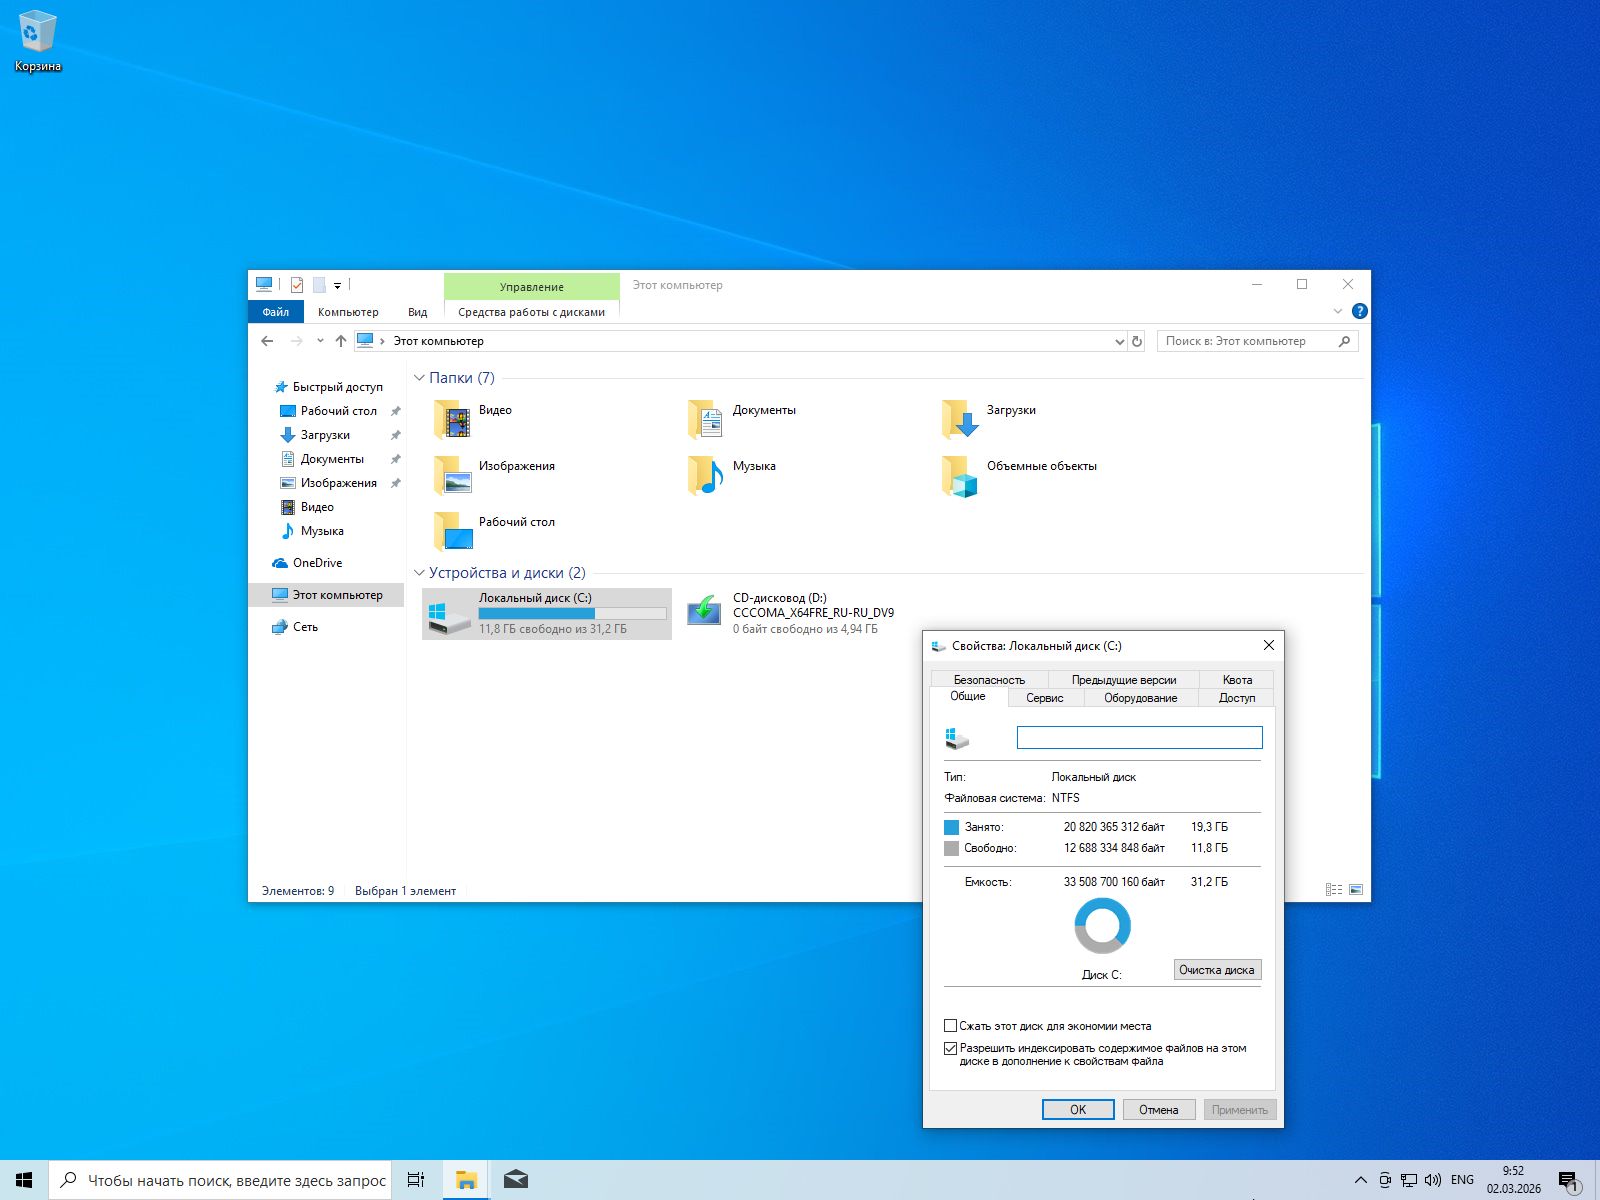Collapse Устройства и диски section
This screenshot has width=1600, height=1200.
419,573
